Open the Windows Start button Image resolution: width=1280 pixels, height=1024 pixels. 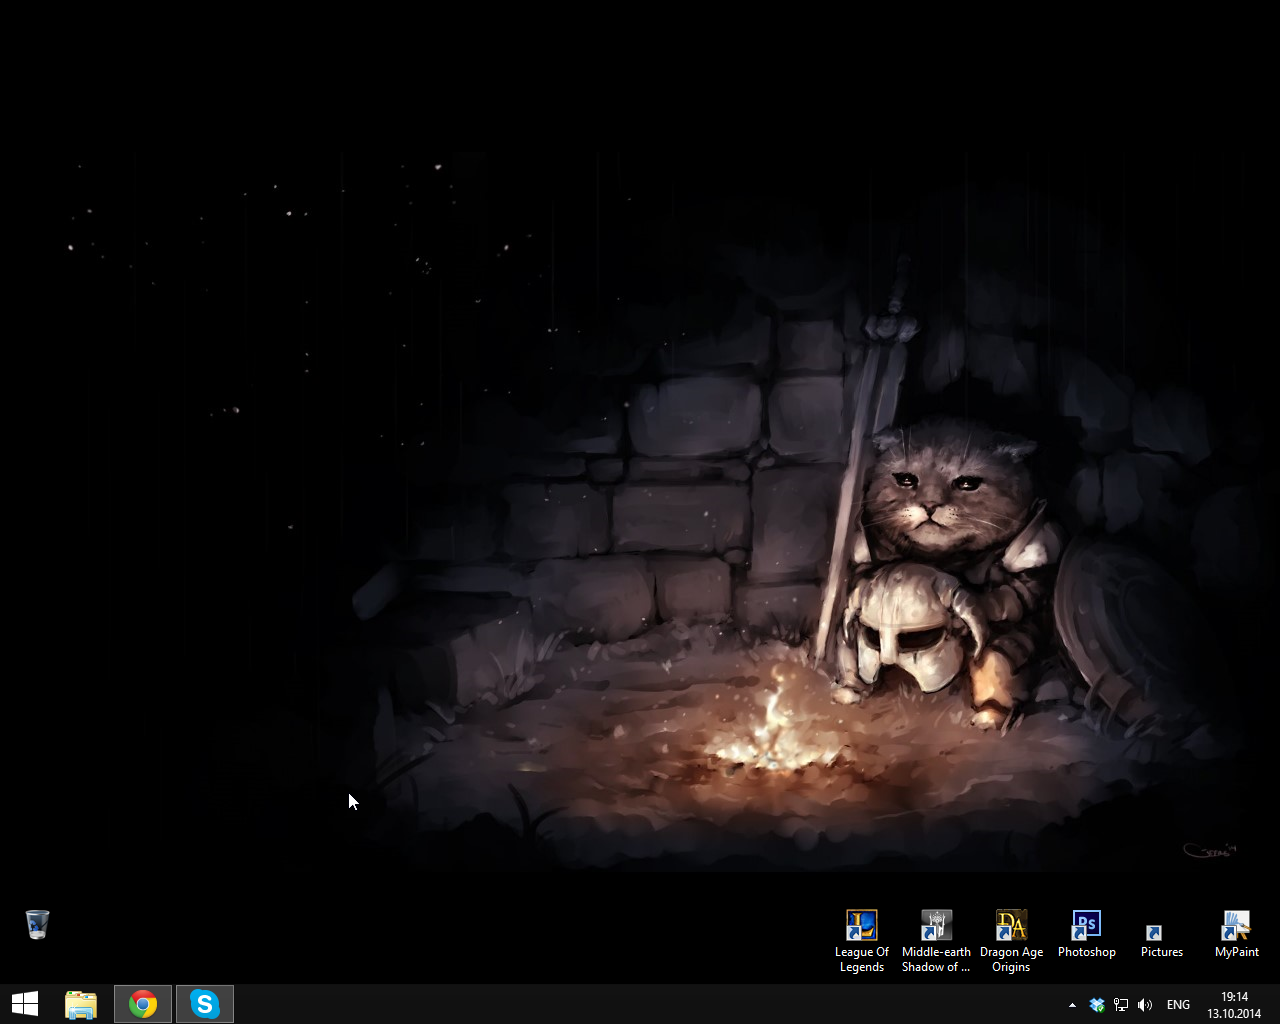click(25, 1004)
